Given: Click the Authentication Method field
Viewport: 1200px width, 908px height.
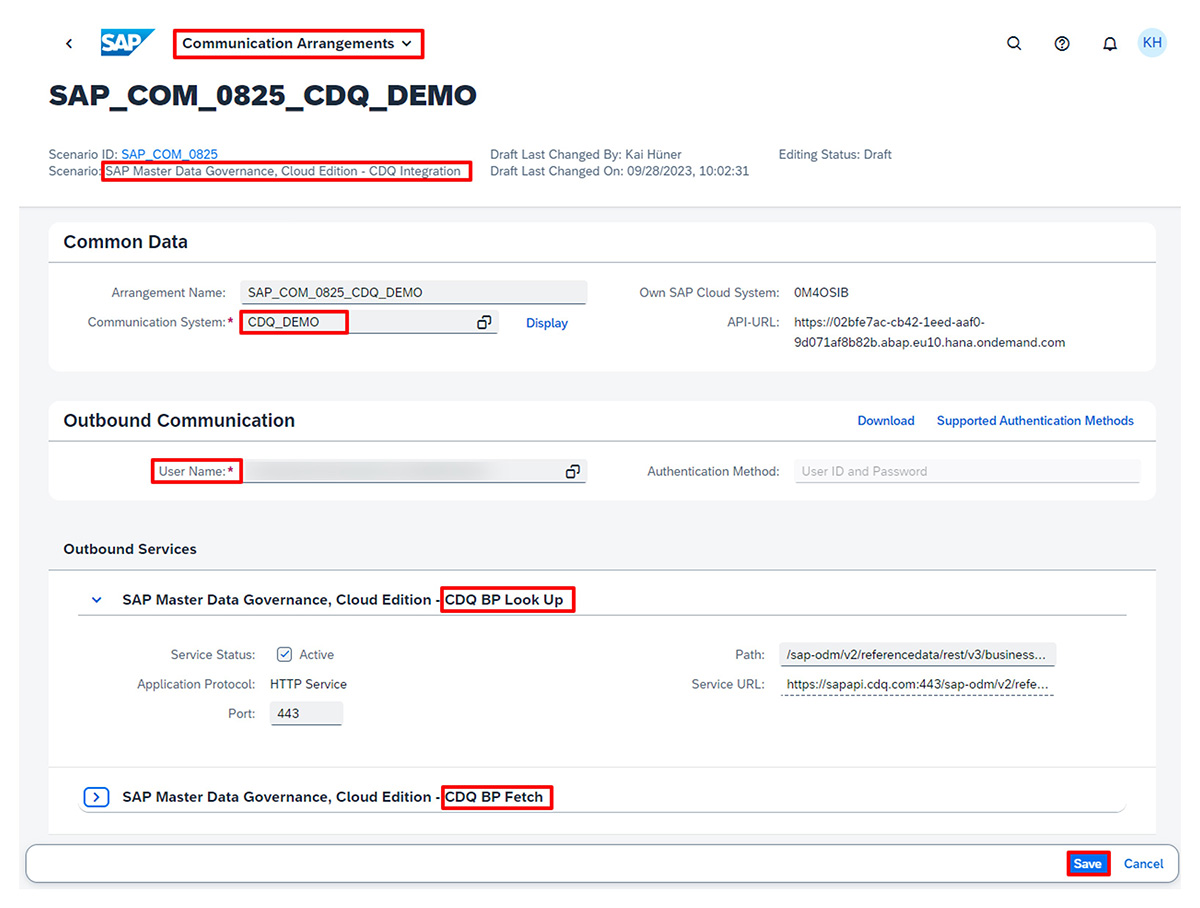Looking at the screenshot, I should 967,471.
